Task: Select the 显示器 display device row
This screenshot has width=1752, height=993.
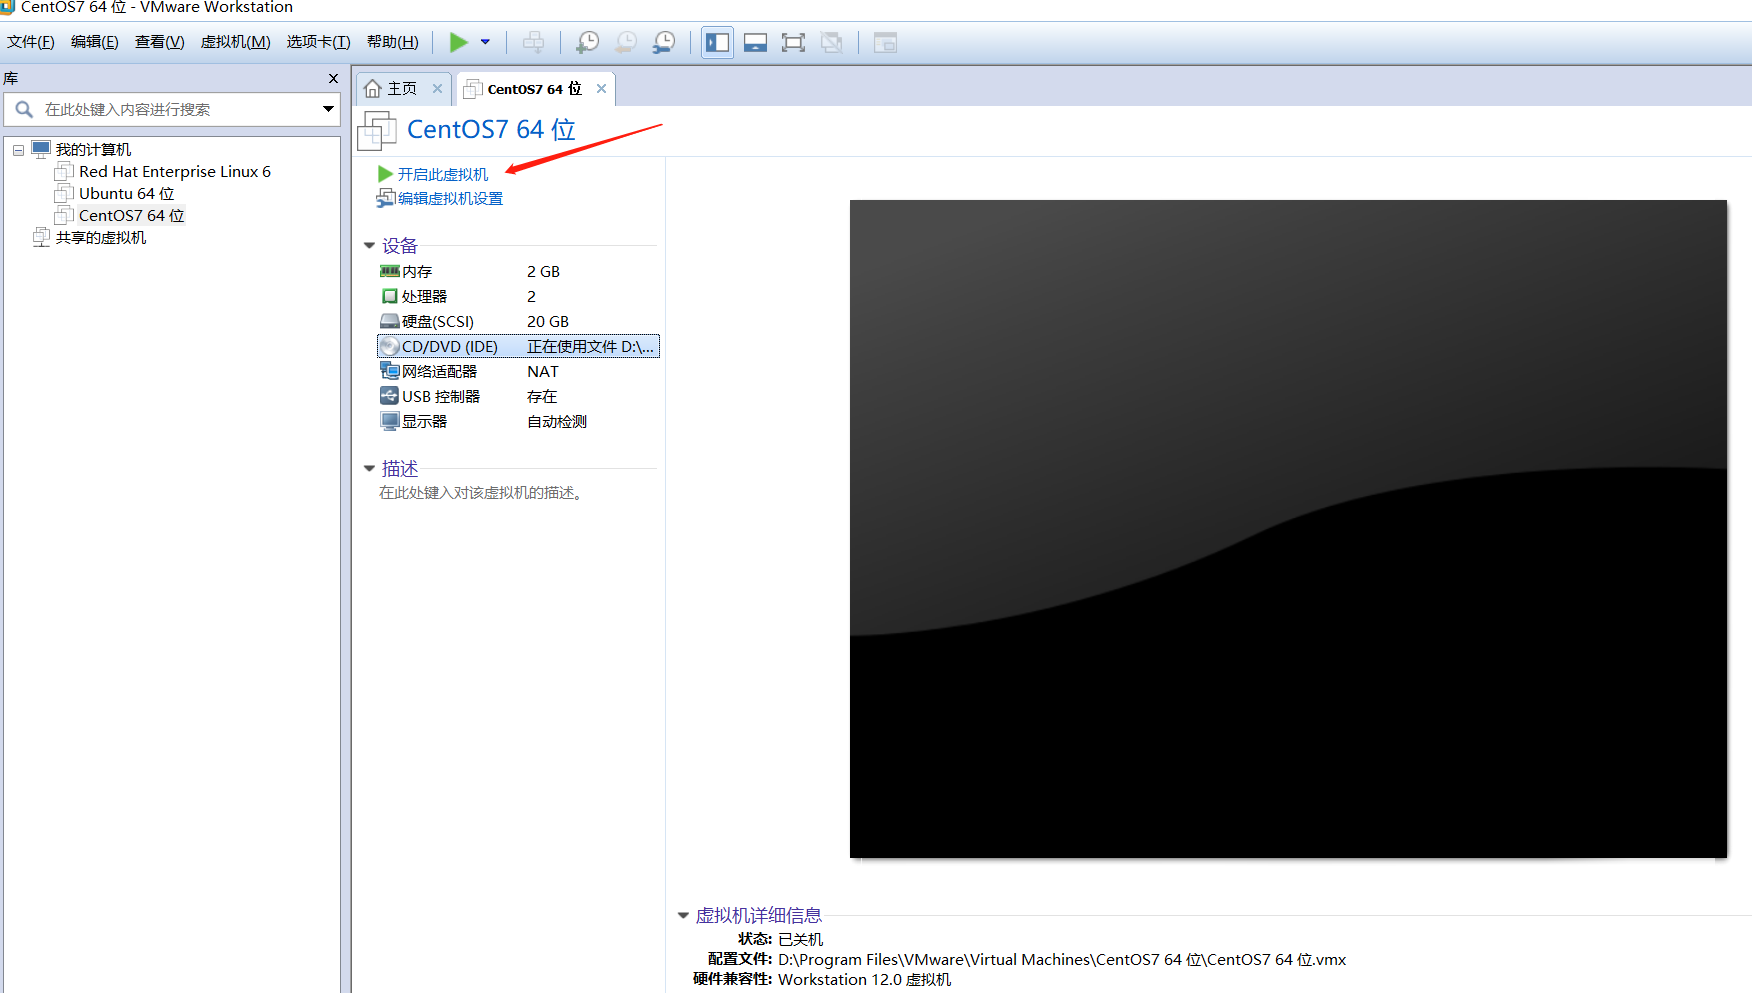Action: 518,422
